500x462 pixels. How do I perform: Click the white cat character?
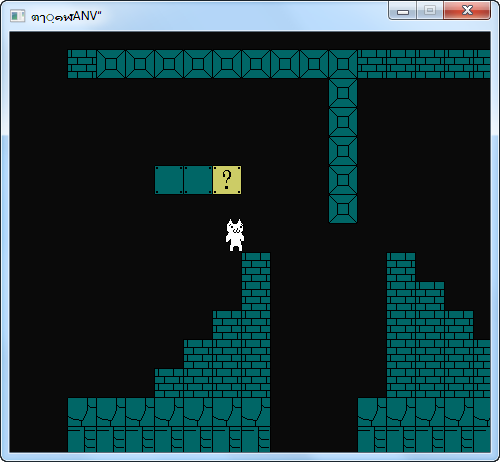[235, 235]
